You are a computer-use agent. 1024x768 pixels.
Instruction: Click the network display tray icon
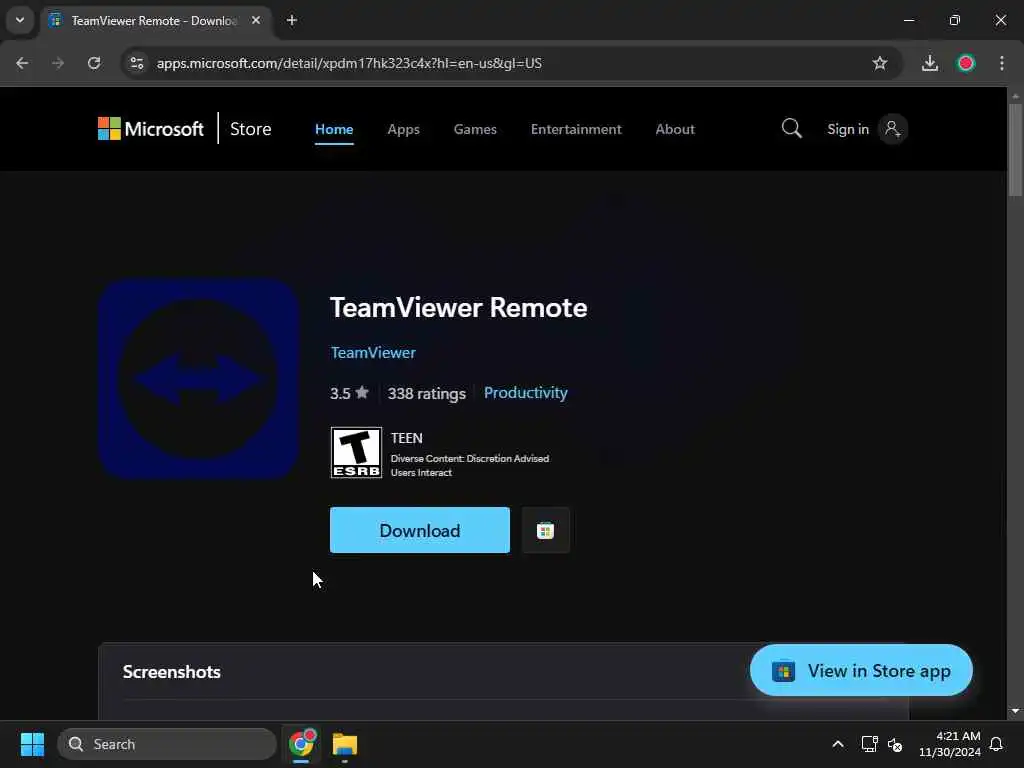(869, 744)
